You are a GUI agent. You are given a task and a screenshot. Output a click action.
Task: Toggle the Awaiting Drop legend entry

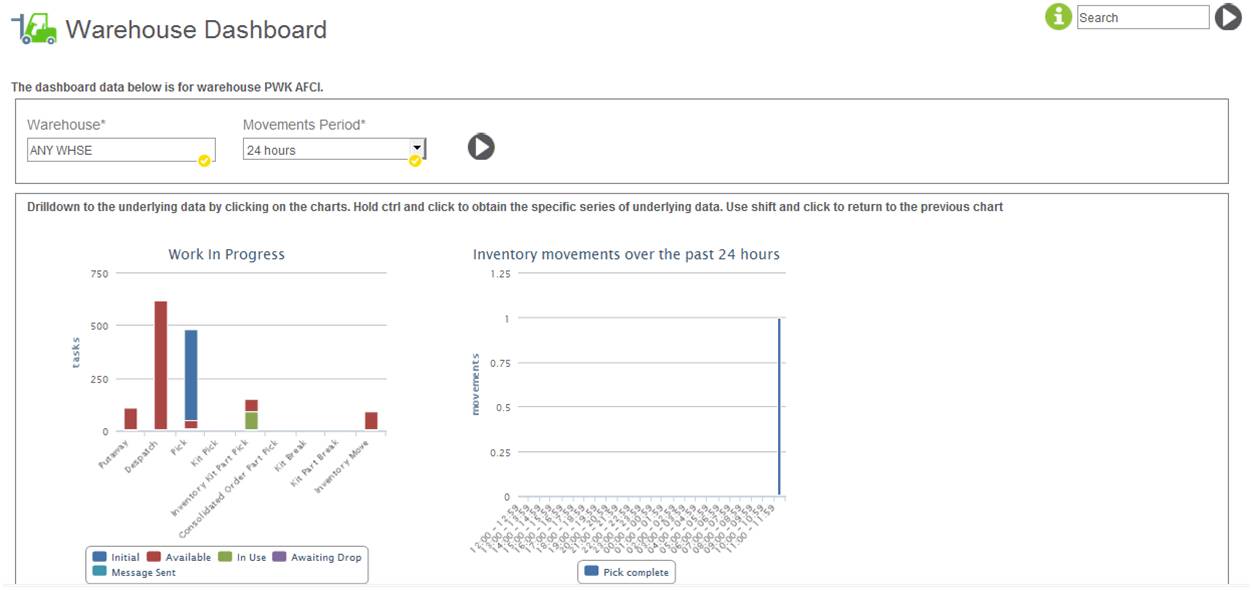tap(318, 557)
